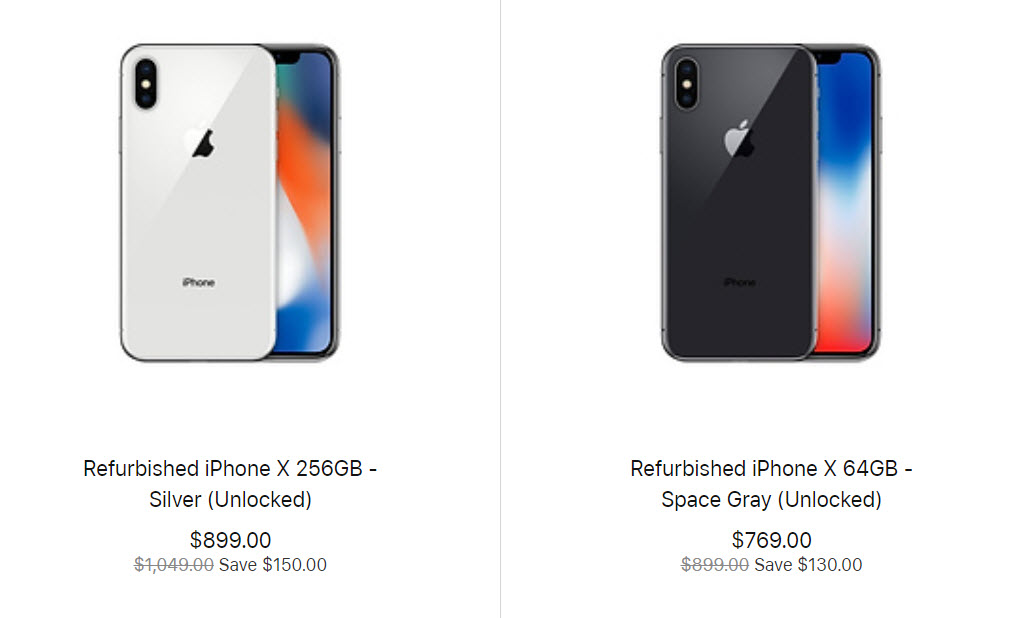This screenshot has width=1013, height=618.
Task: Click the "iPhone" wordmark on the Space Gray phone back
Action: click(739, 283)
